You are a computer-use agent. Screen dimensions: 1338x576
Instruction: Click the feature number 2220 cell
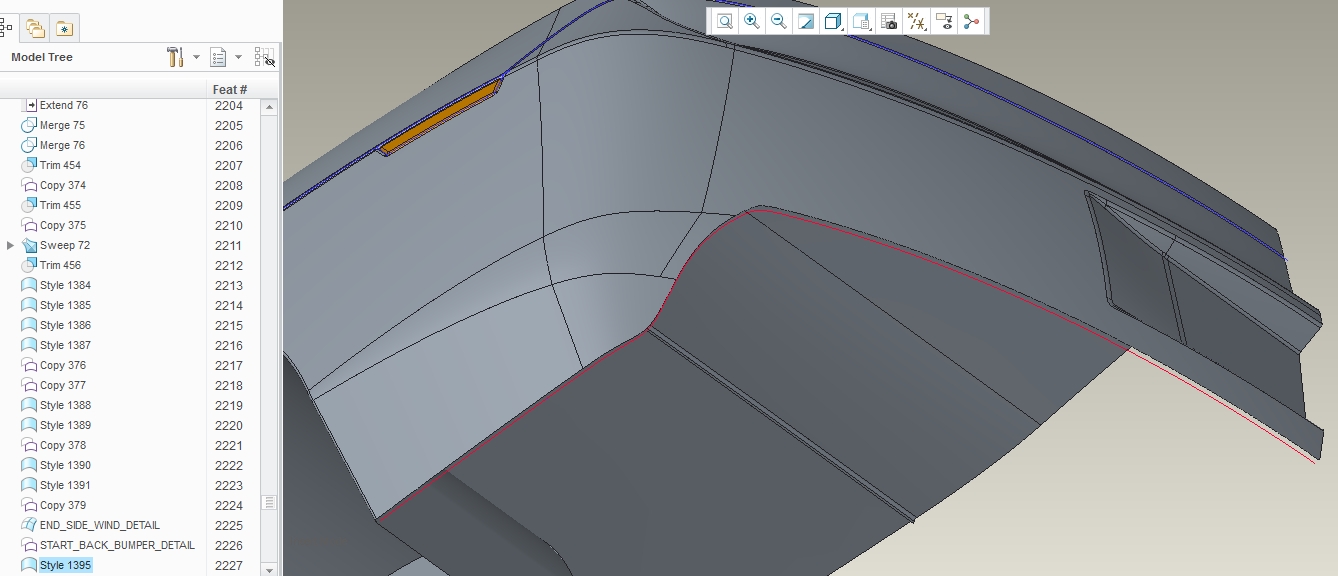[x=229, y=425]
